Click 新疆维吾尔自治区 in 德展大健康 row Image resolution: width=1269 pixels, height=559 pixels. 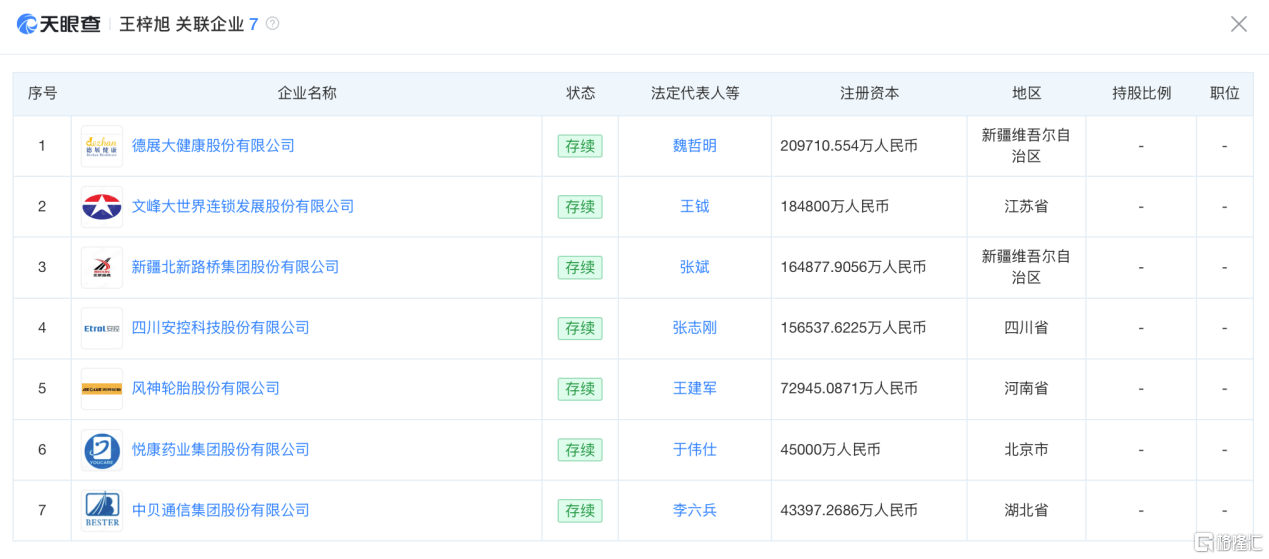1026,146
